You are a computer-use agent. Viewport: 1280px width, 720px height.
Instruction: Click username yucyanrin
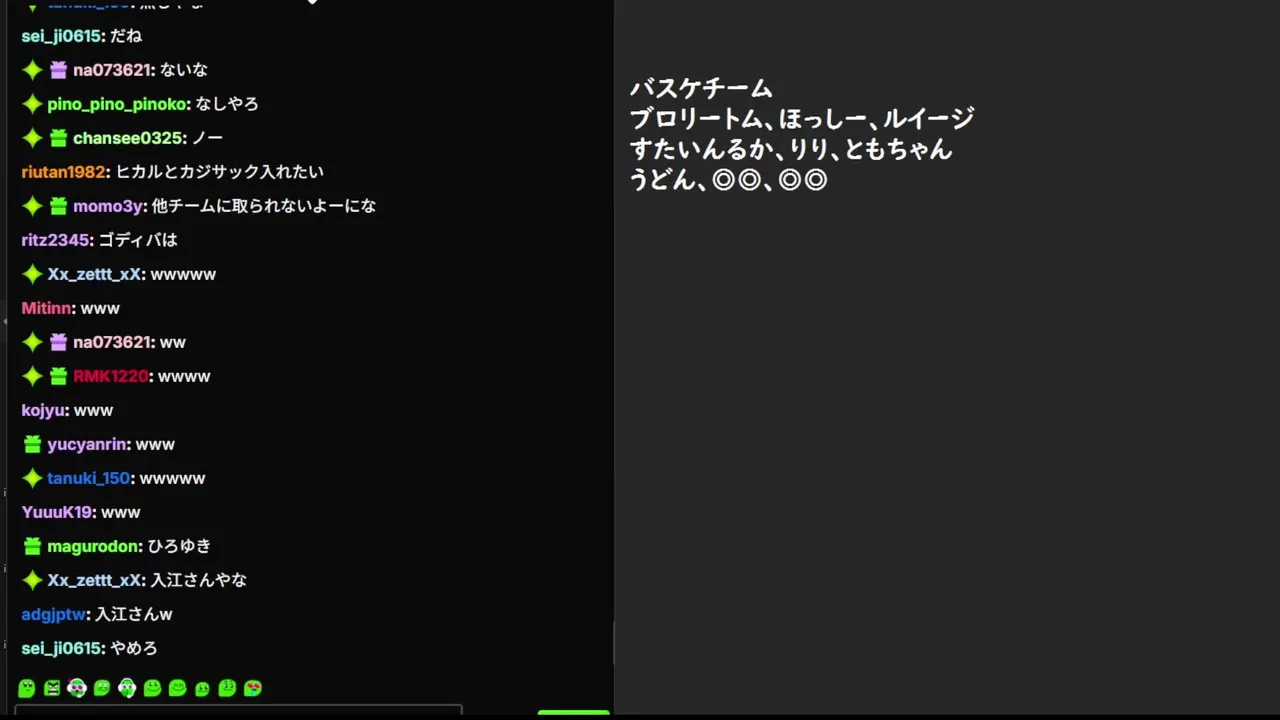(87, 444)
